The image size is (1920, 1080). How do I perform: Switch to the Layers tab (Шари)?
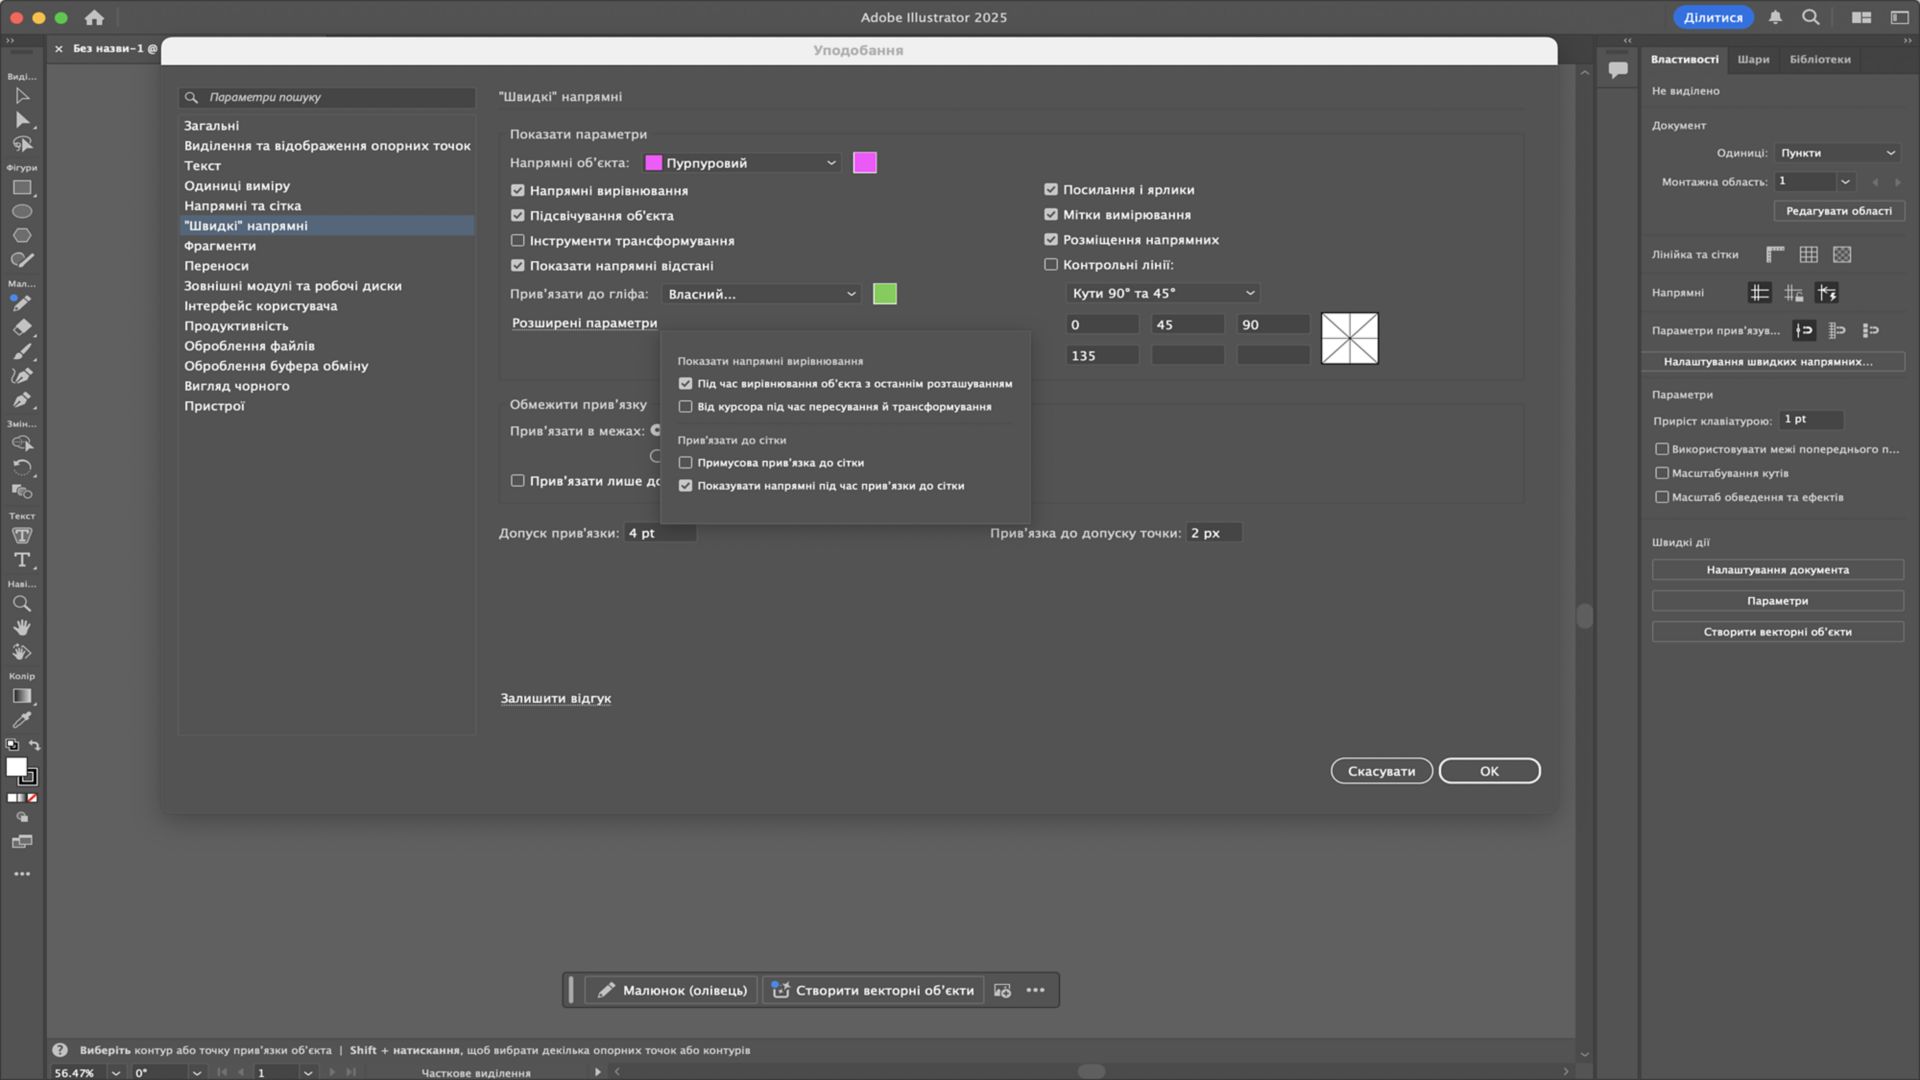1753,59
